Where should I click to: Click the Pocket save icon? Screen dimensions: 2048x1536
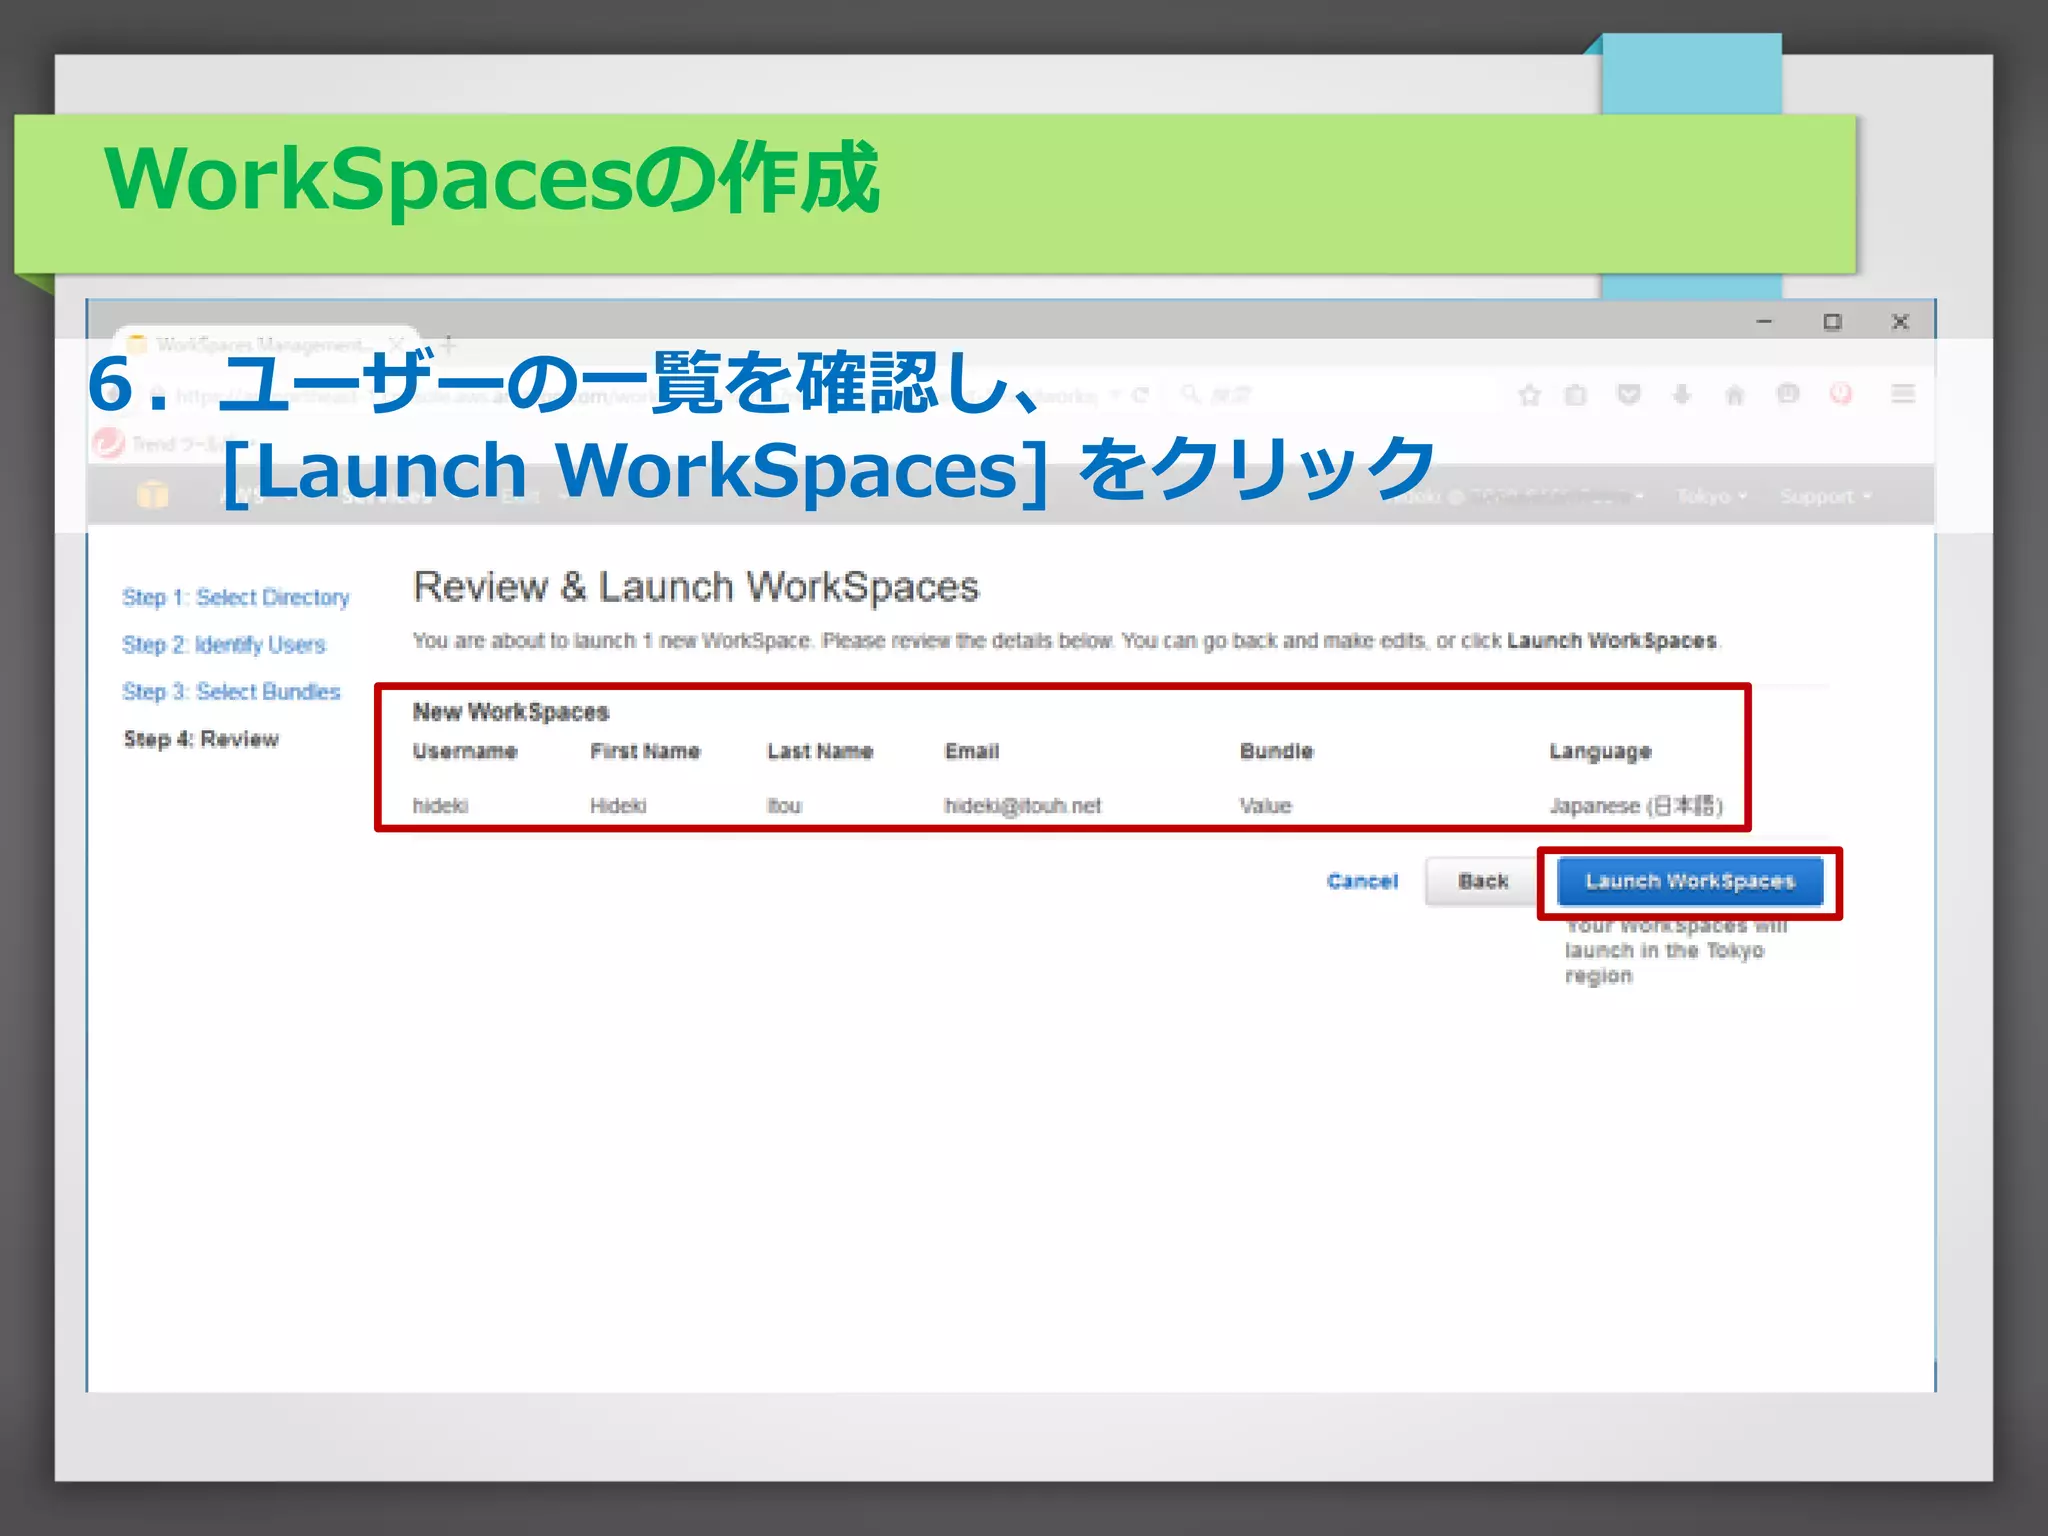click(1628, 395)
